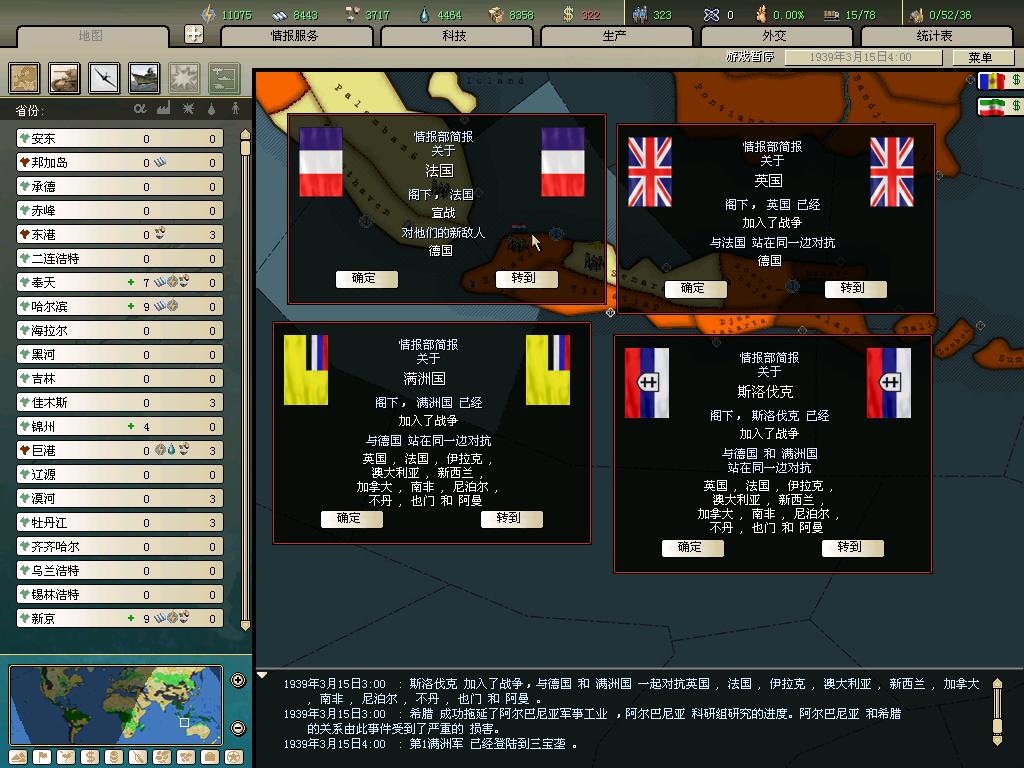Click the world minimap thumbnail
The width and height of the screenshot is (1024, 768).
click(116, 705)
